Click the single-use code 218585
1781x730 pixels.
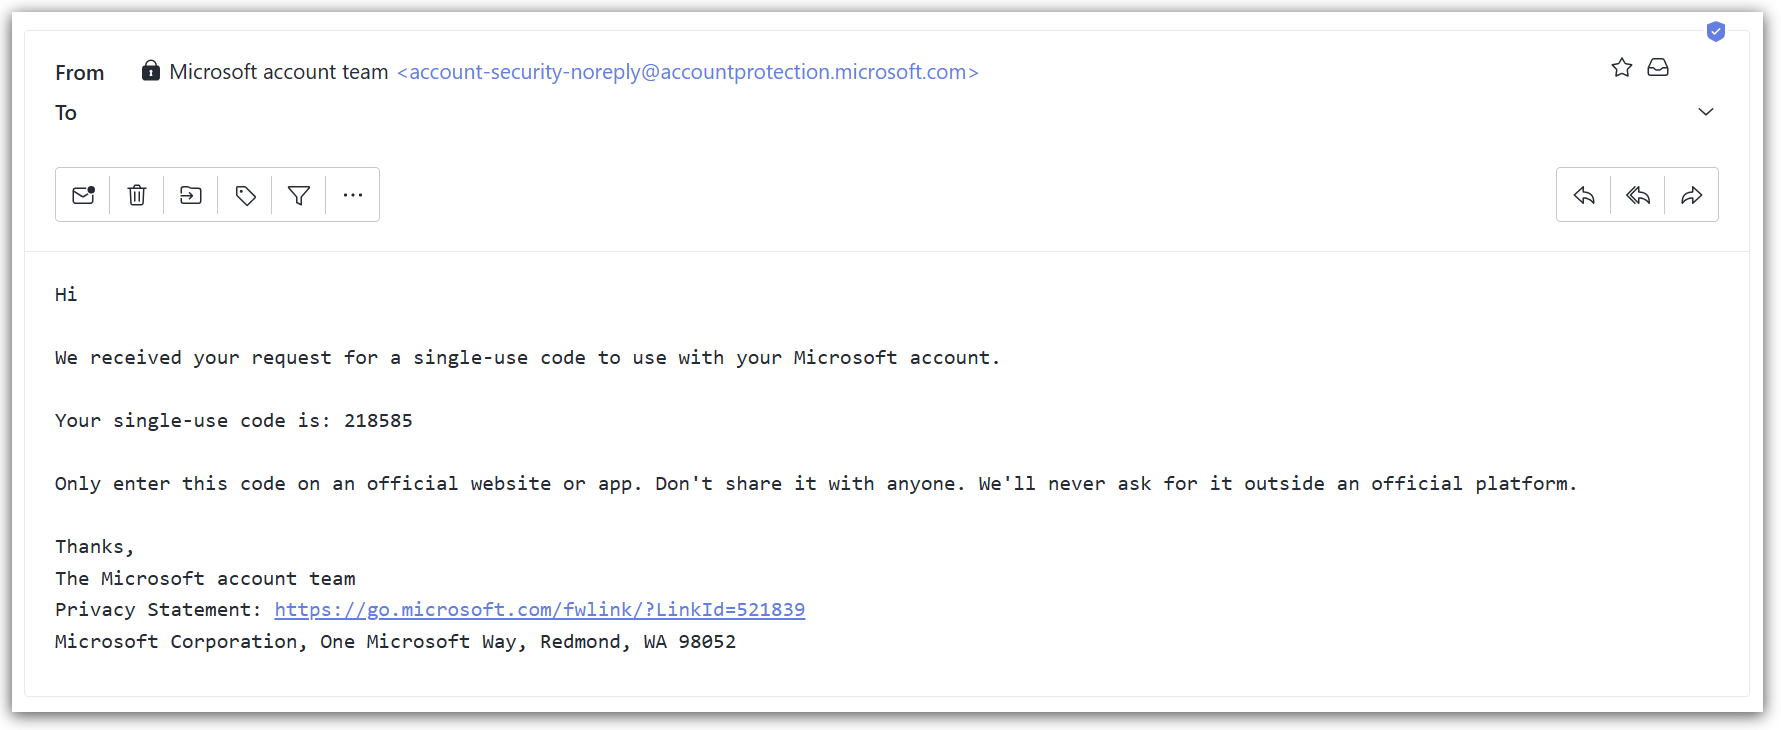(x=378, y=421)
